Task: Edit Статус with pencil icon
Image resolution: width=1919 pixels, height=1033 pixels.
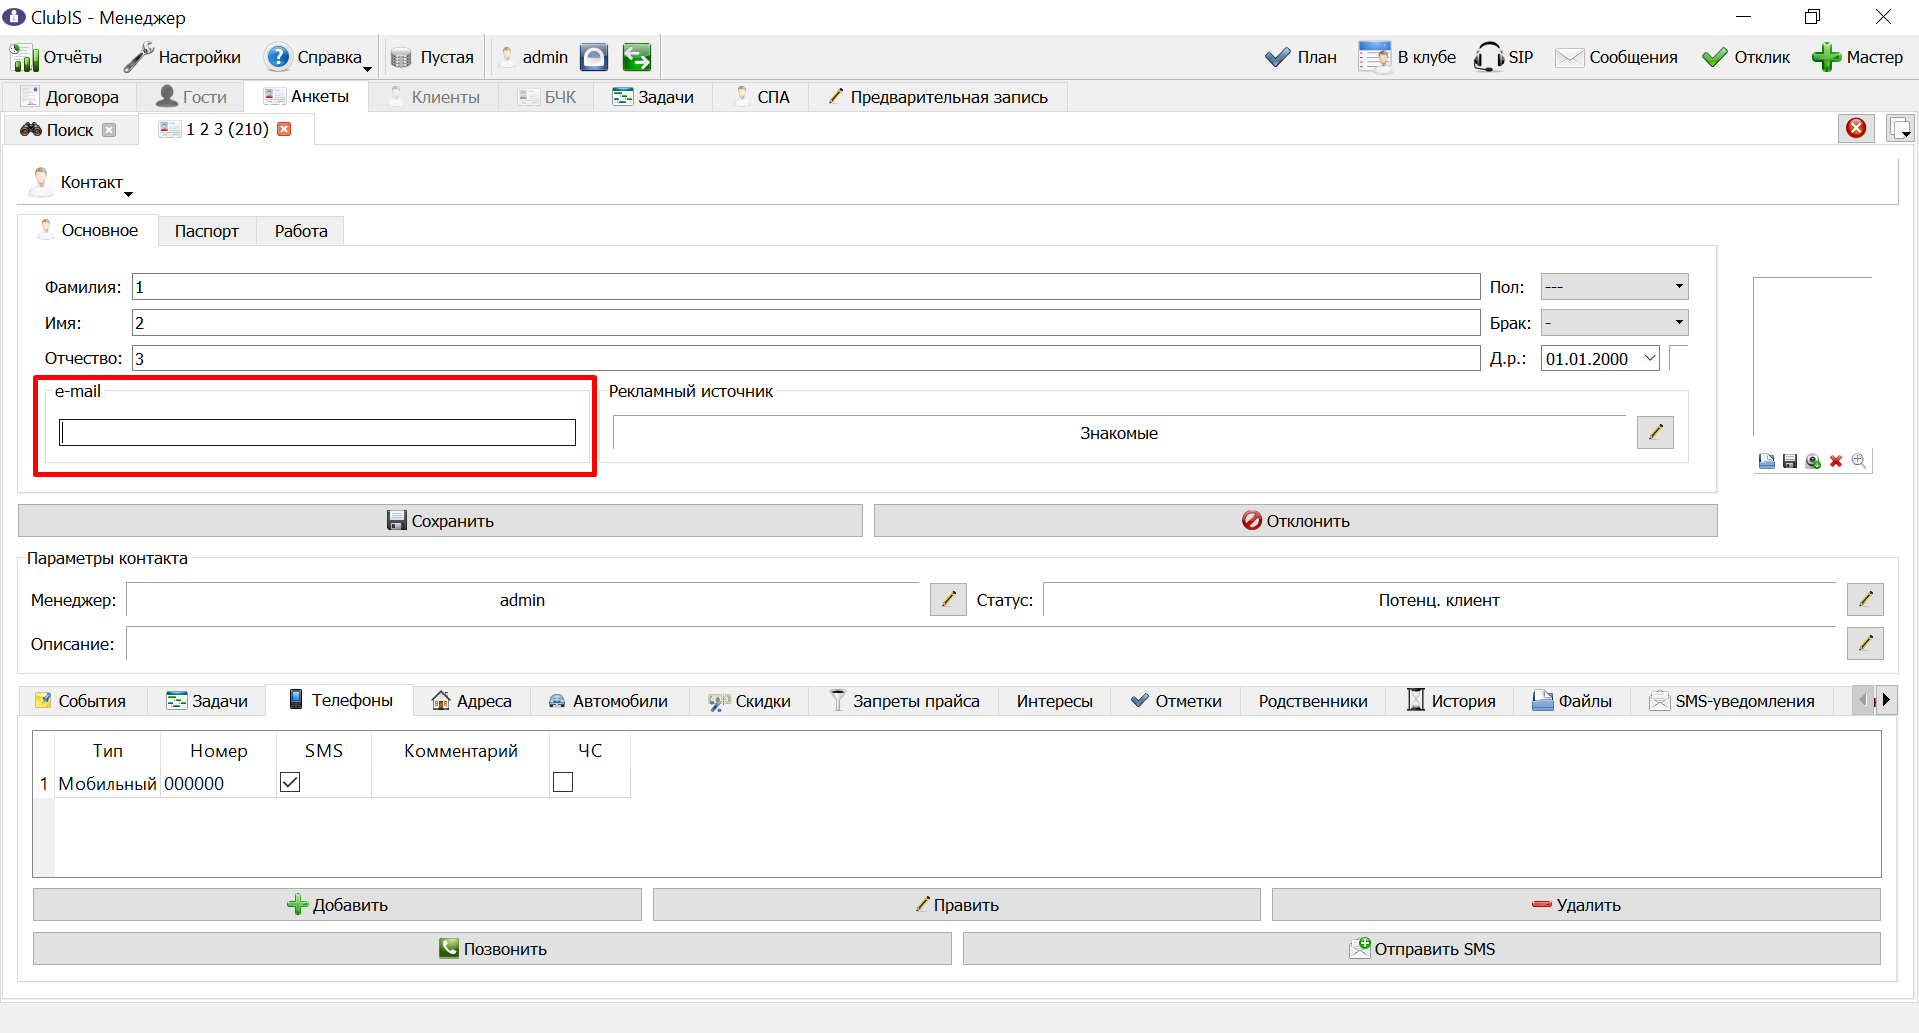Action: [1865, 599]
